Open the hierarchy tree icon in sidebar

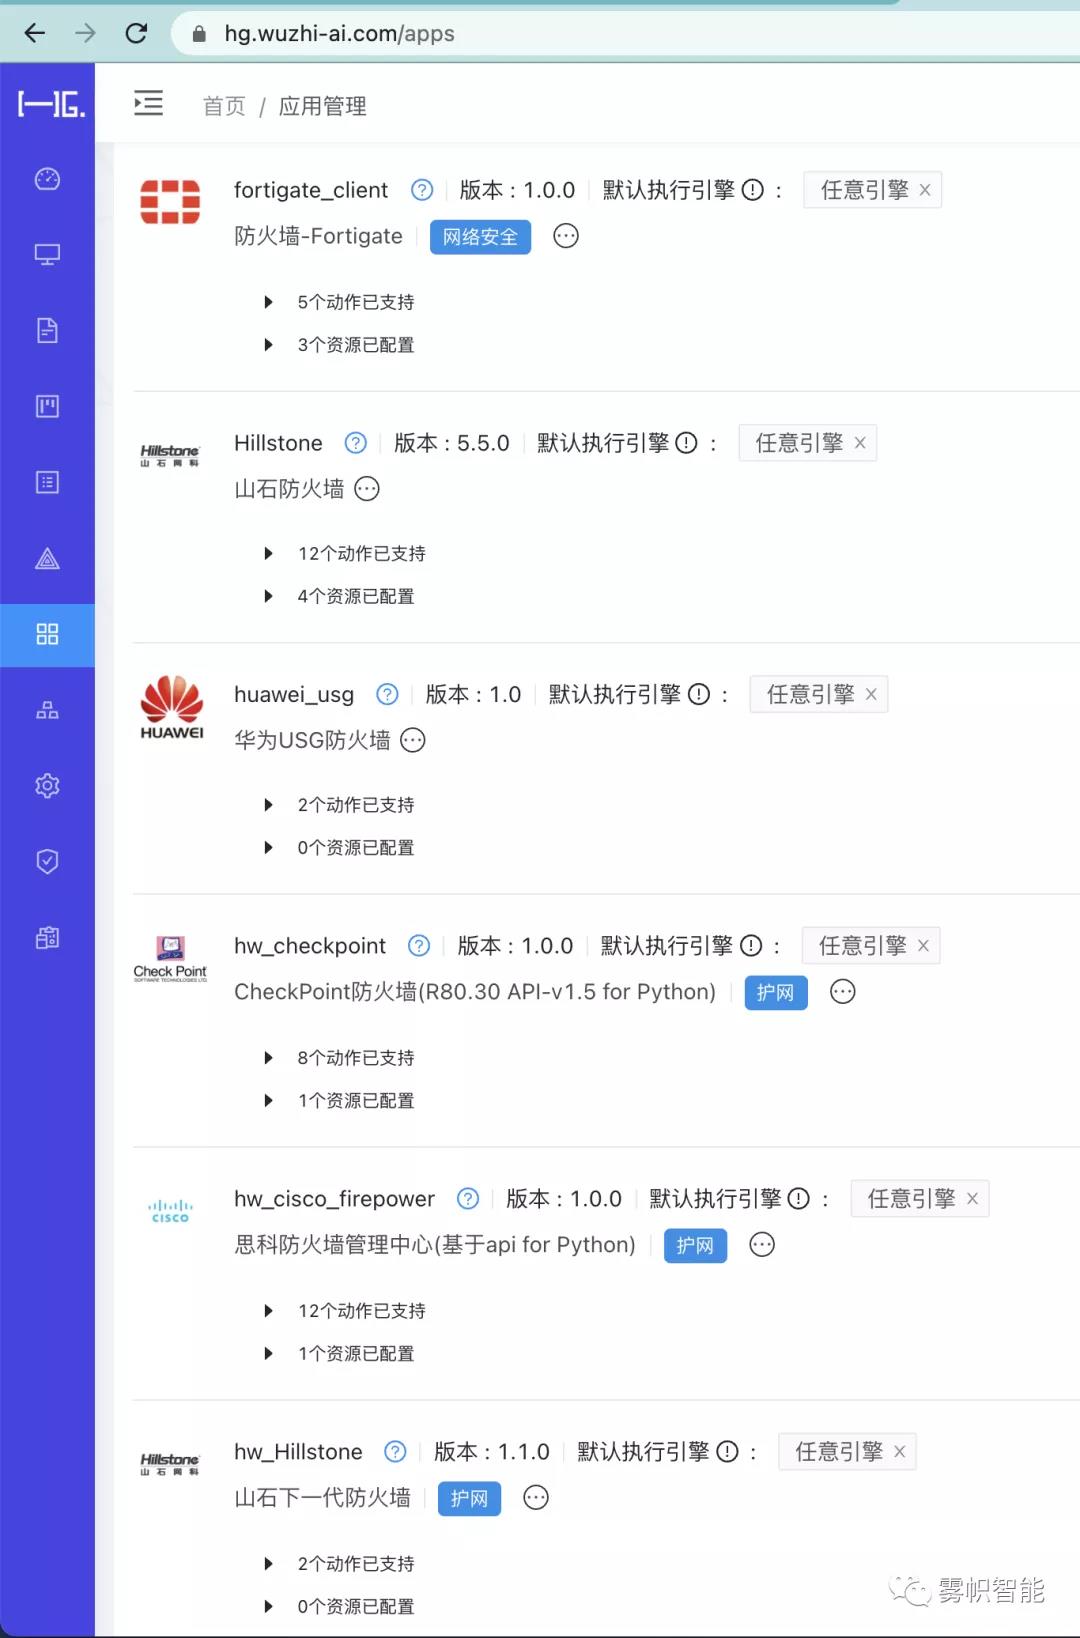[x=47, y=710]
